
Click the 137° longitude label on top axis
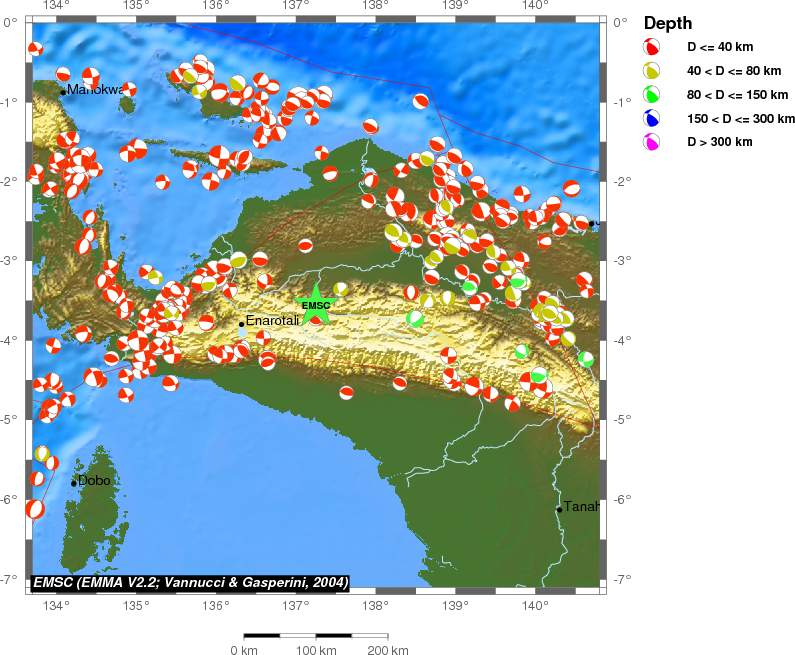(x=295, y=7)
